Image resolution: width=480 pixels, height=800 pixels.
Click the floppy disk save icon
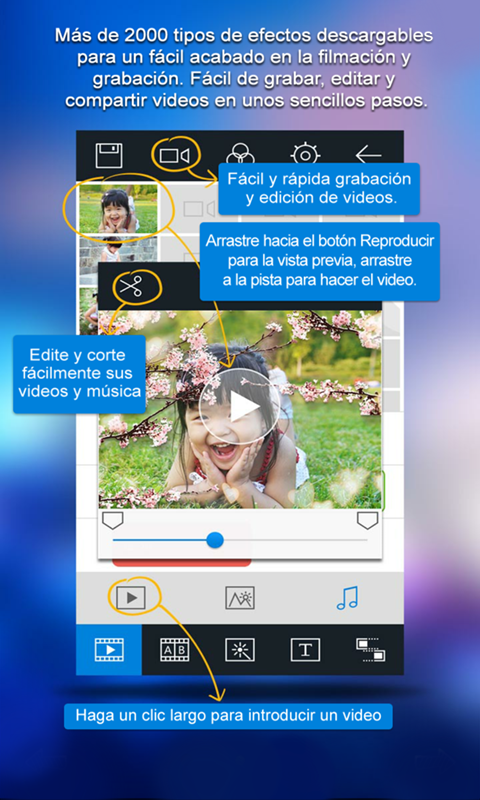[109, 156]
